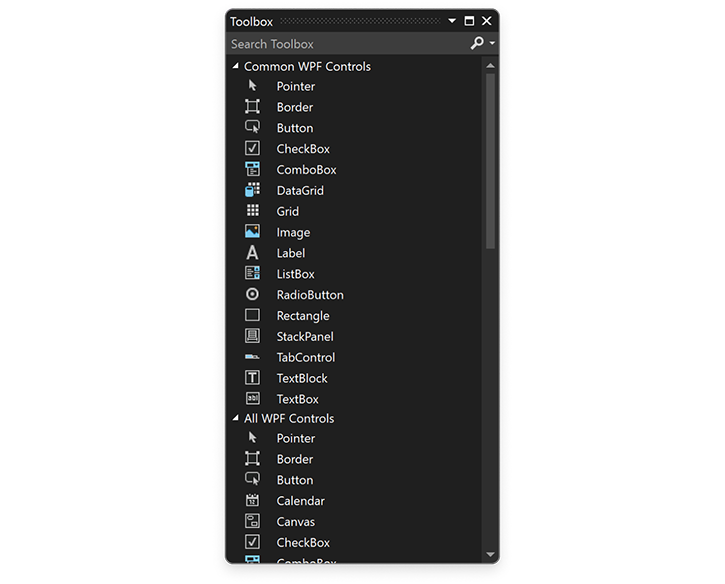Click the scrollbar up arrow
The image size is (725, 584).
coord(491,66)
